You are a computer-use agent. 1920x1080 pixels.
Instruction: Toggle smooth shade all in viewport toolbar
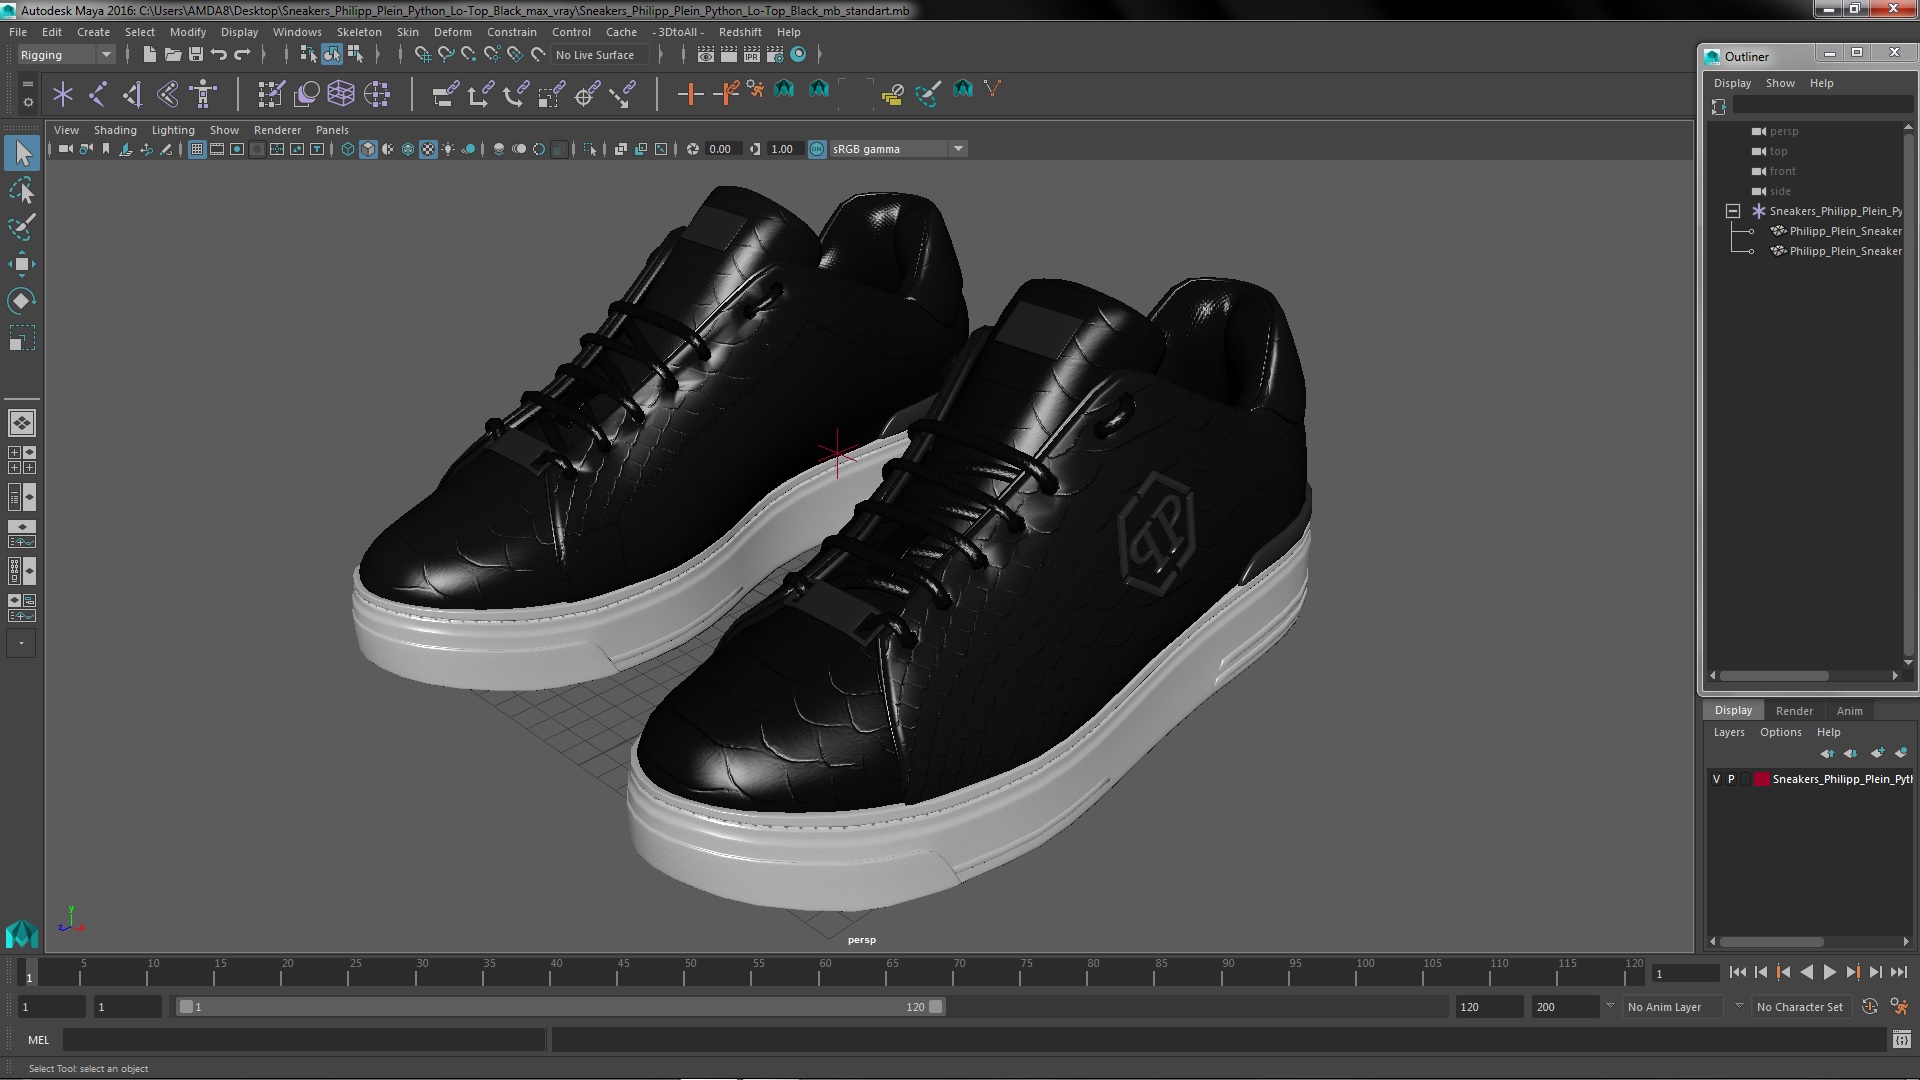click(368, 149)
